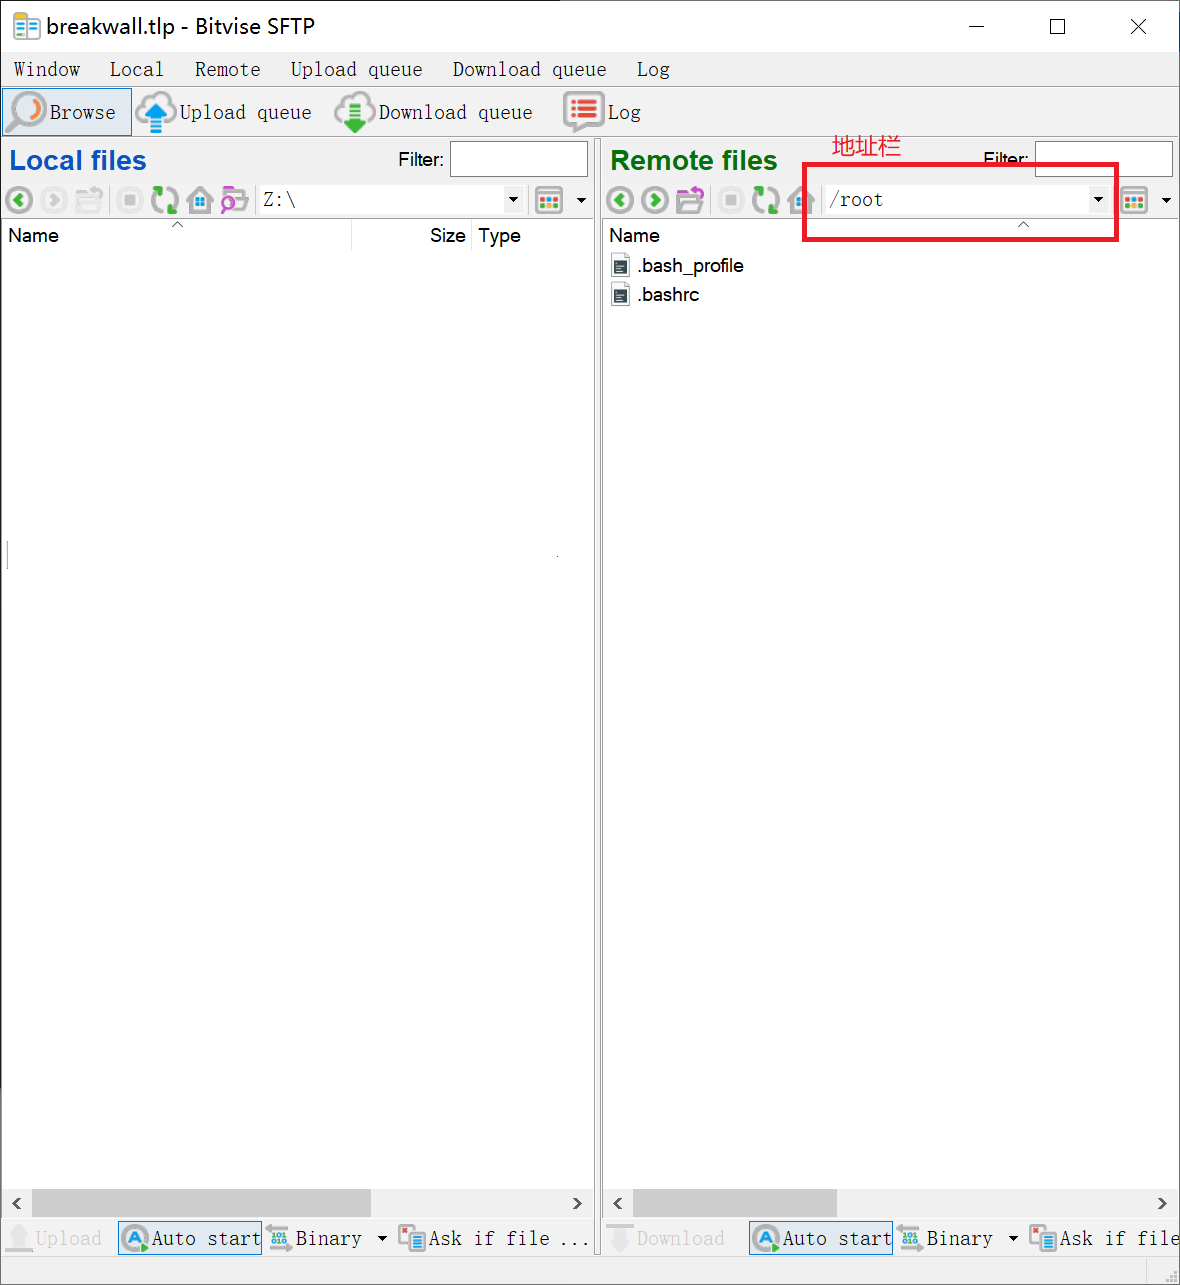The width and height of the screenshot is (1180, 1285).
Task: Toggle Auto start in Local pane
Action: pos(190,1238)
